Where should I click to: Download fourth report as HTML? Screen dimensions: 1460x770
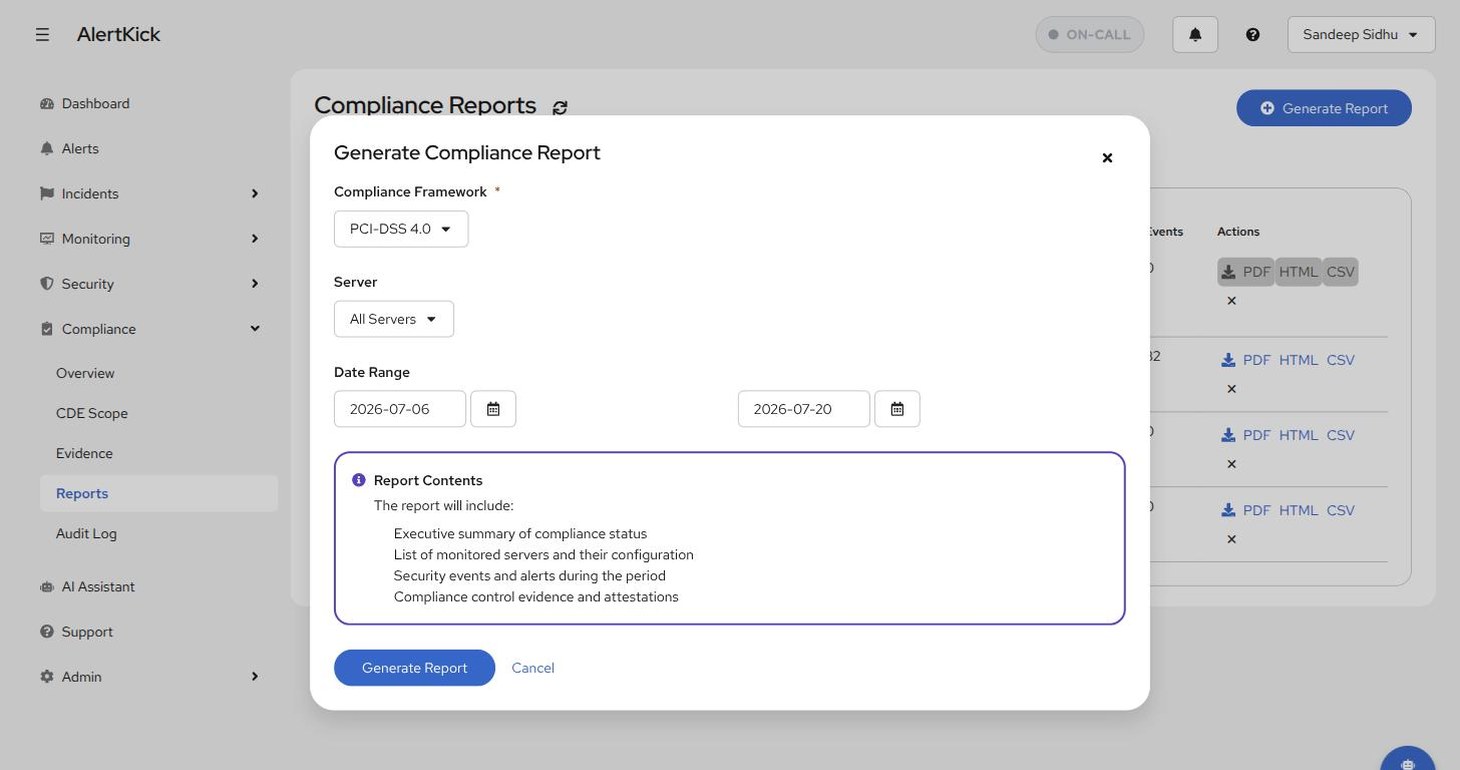coord(1298,510)
